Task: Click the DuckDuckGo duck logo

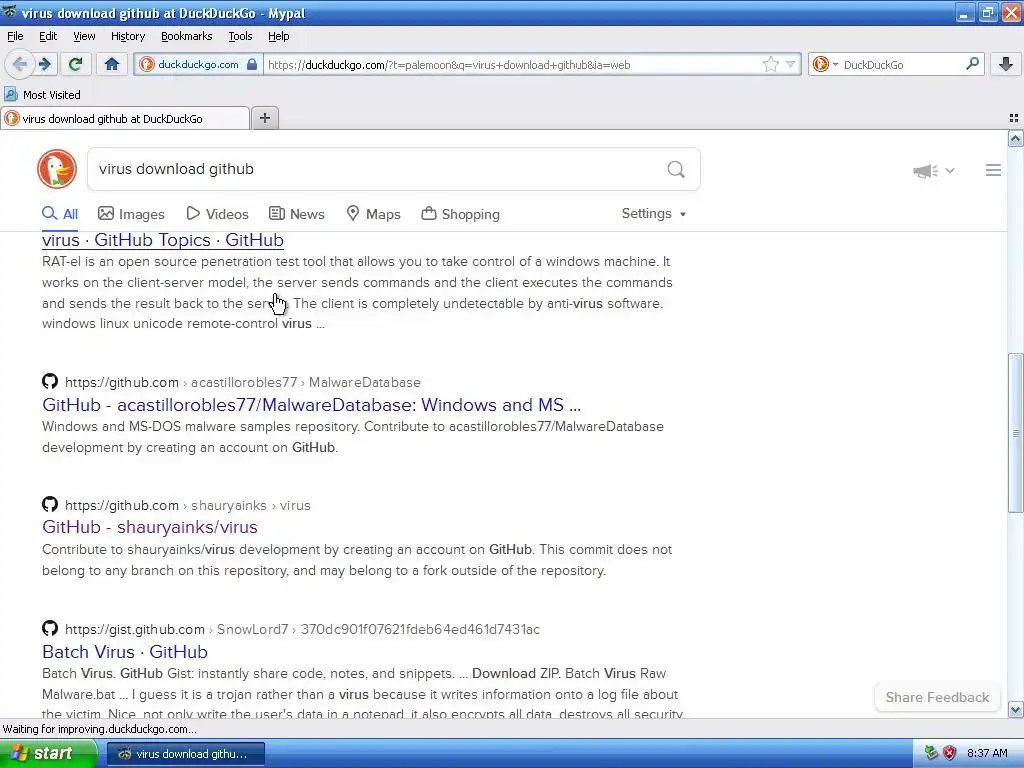Action: click(57, 169)
